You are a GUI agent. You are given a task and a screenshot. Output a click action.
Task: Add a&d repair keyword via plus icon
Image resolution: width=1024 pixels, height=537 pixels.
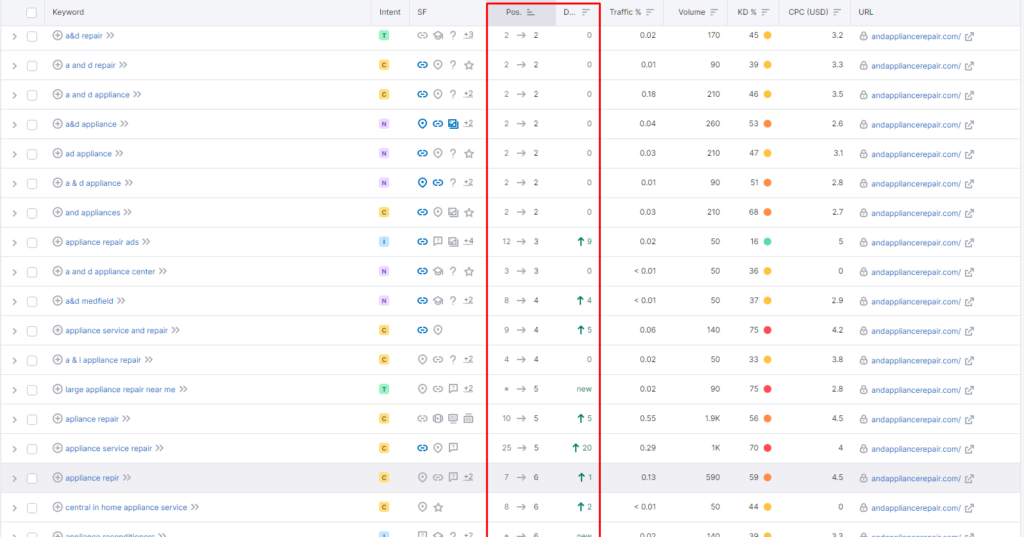pos(57,35)
